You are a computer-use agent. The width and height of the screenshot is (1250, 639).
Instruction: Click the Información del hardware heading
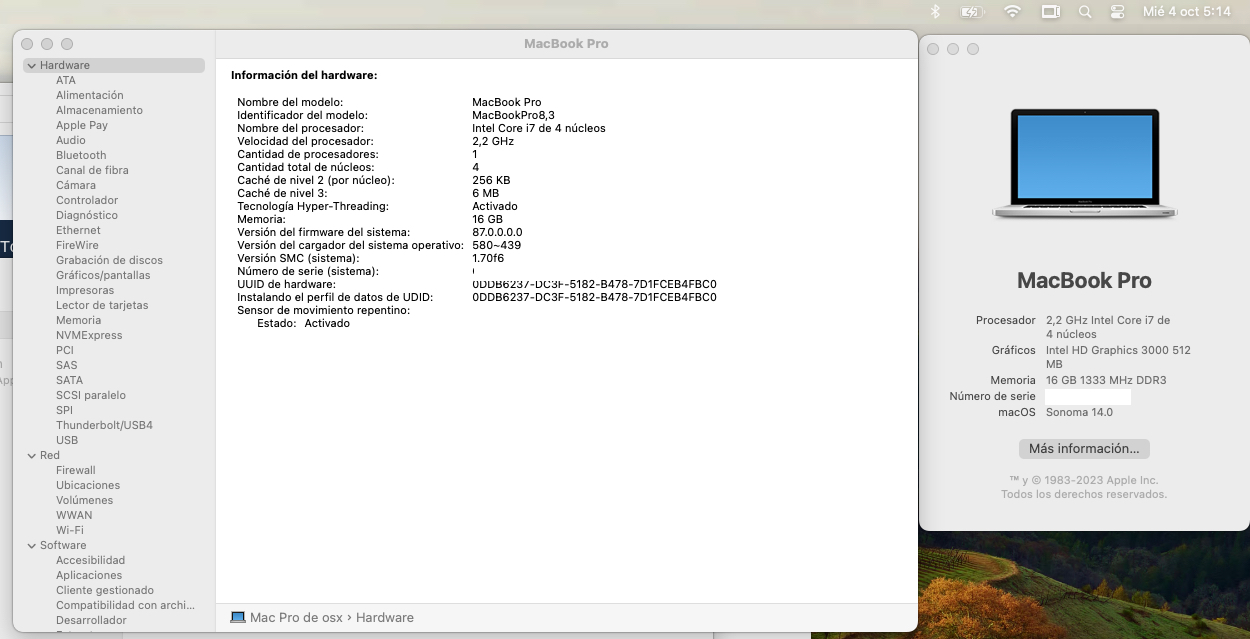coord(304,75)
